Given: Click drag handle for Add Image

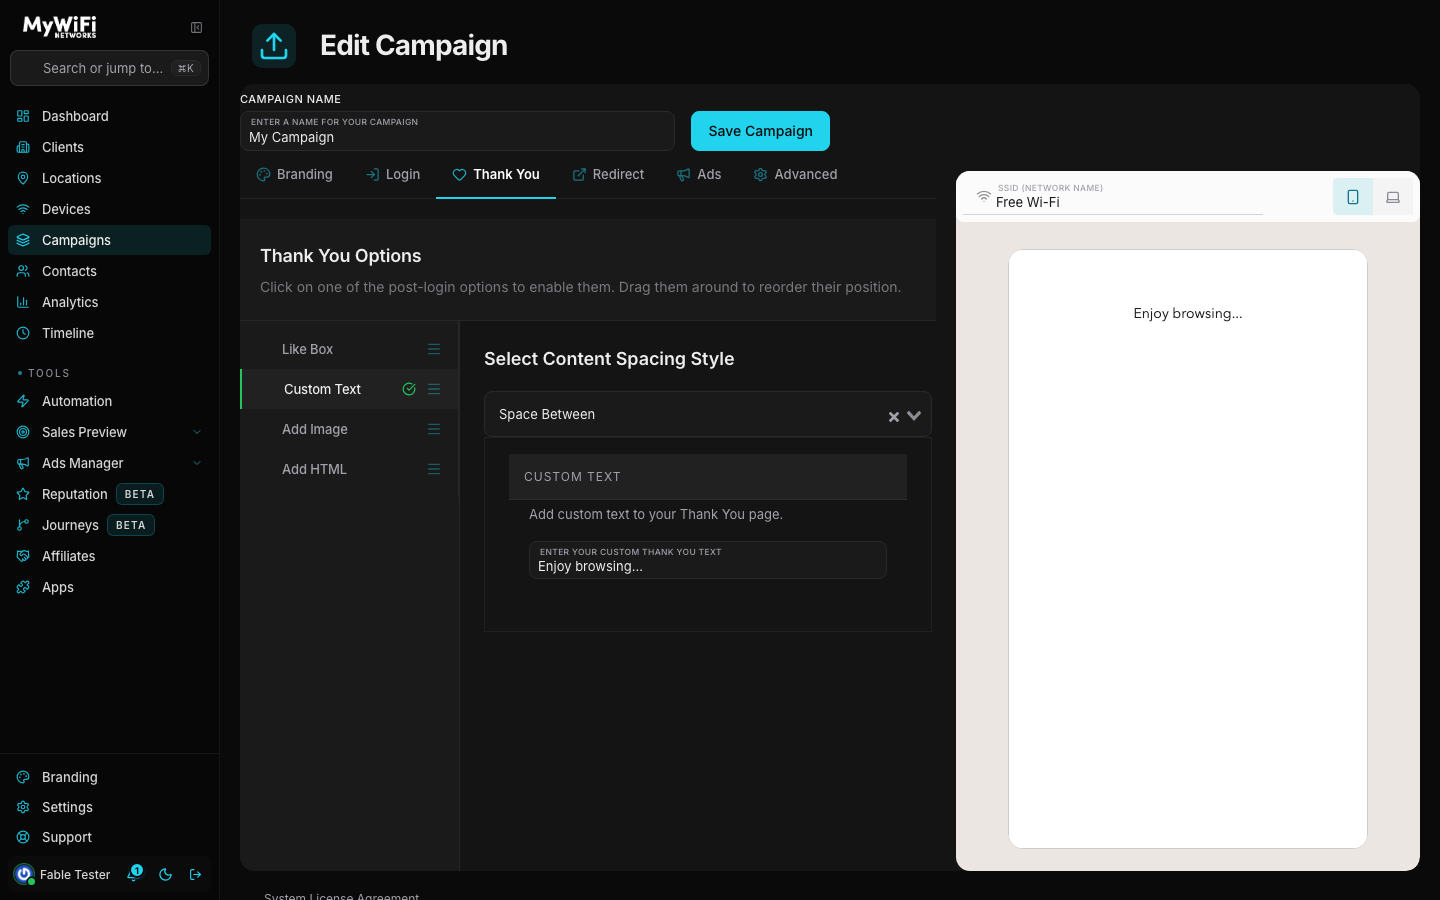Looking at the screenshot, I should click(x=434, y=429).
